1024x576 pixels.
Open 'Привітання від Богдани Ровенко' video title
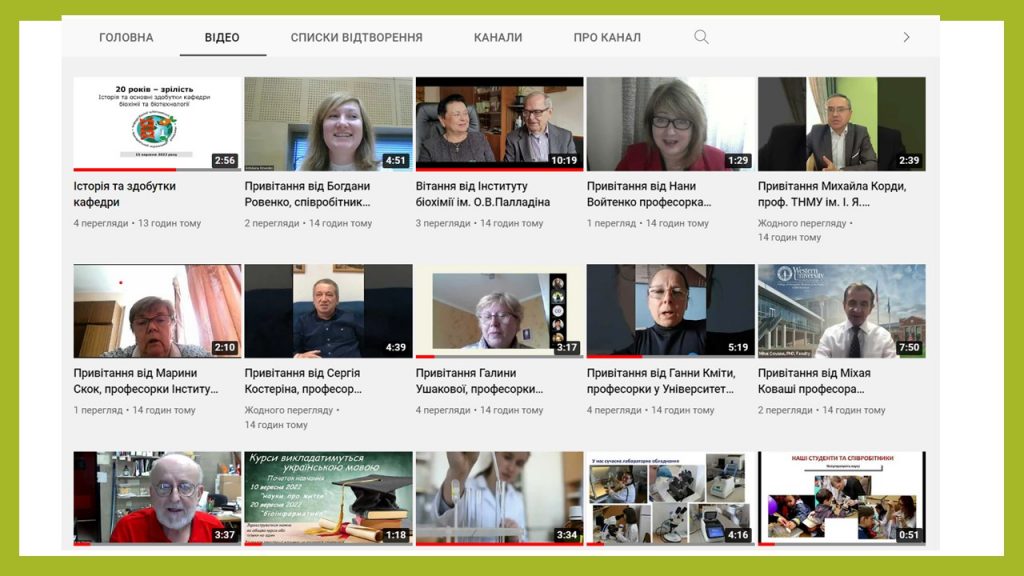(x=307, y=194)
